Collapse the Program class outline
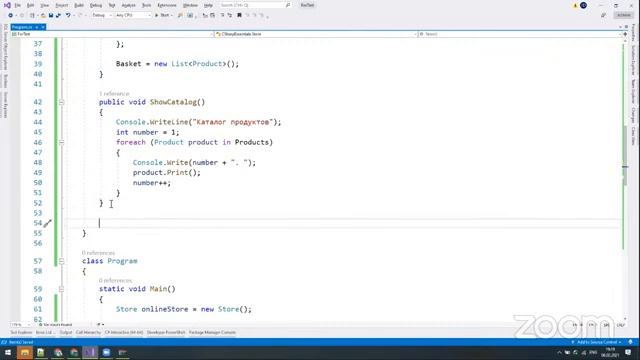The image size is (640, 360). (x=62, y=261)
